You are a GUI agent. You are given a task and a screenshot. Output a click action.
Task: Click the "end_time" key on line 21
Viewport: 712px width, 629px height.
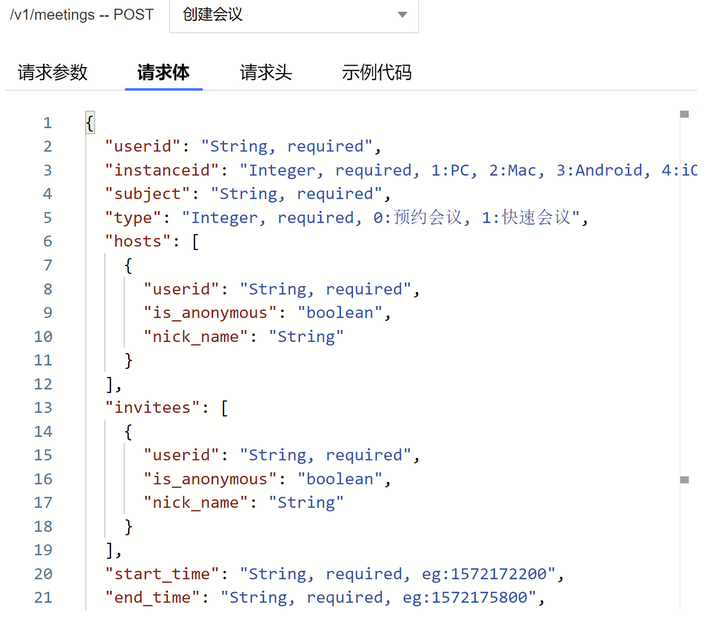coord(153,597)
